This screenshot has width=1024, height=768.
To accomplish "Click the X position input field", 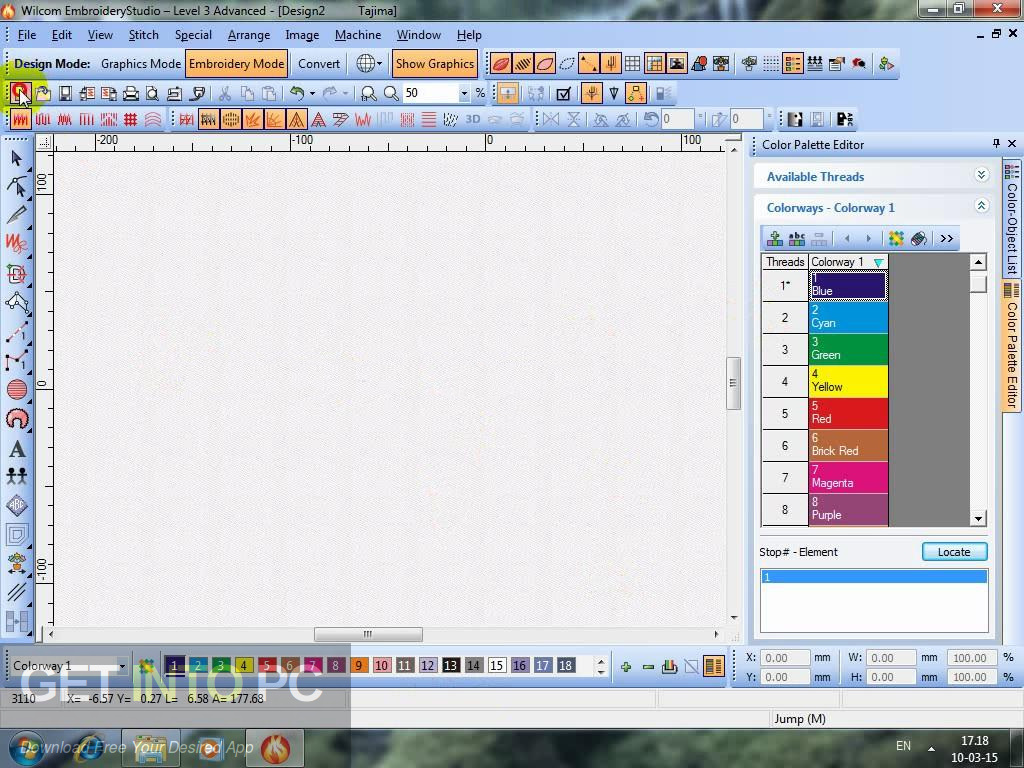I will 788,658.
